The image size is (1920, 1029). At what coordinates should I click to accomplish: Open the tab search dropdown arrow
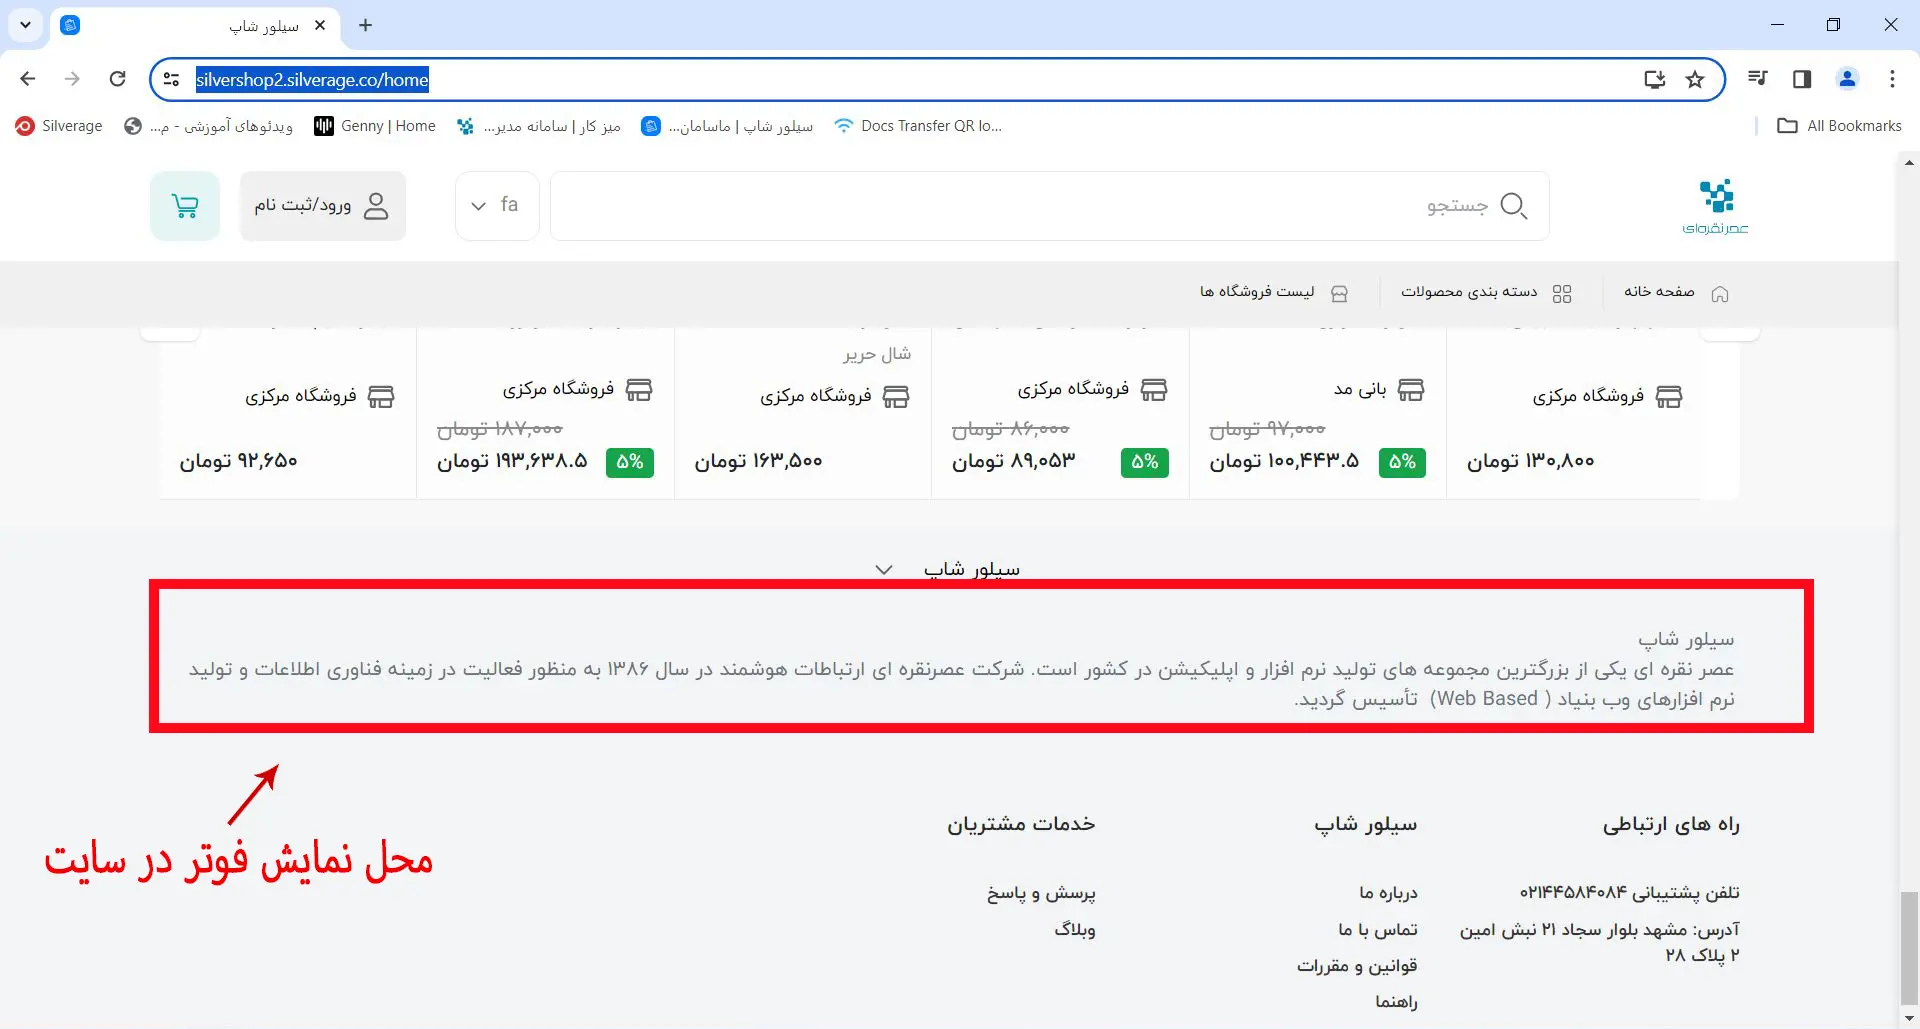tap(26, 25)
